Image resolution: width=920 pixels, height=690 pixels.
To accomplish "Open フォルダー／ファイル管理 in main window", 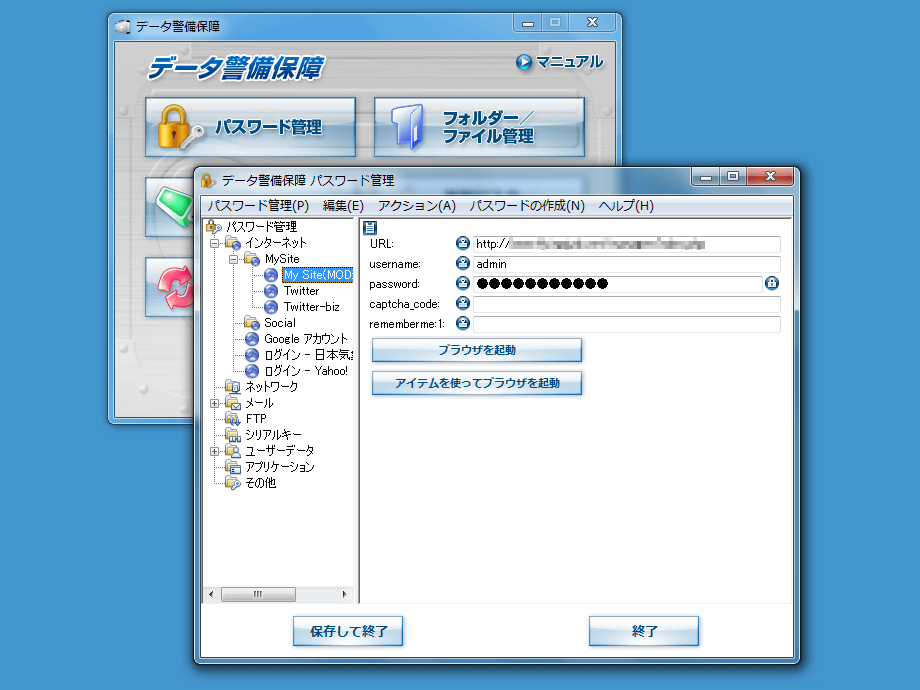I will [x=479, y=127].
